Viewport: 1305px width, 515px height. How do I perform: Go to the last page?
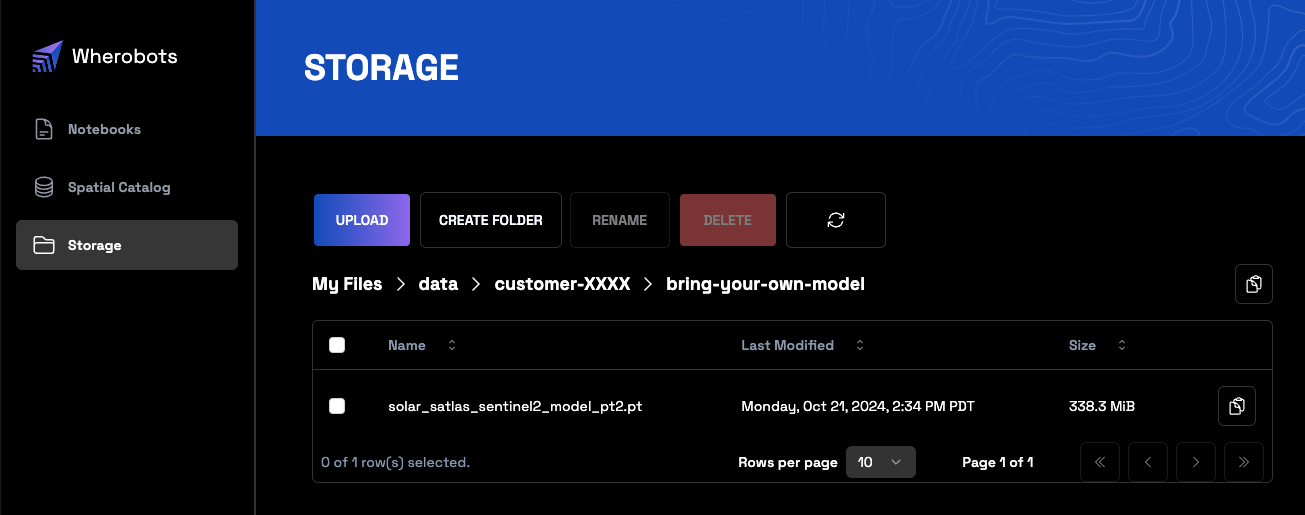[1244, 462]
